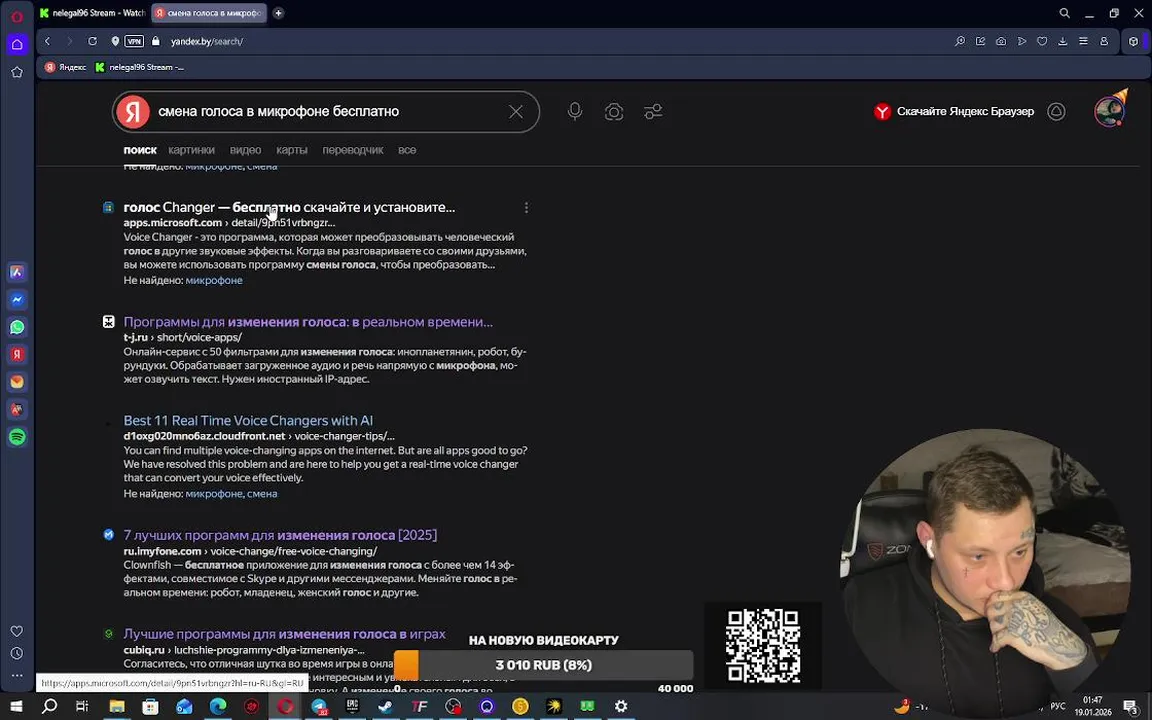Open Windows Start menu
Viewport: 1152px width, 720px height.
pyautogui.click(x=15, y=707)
